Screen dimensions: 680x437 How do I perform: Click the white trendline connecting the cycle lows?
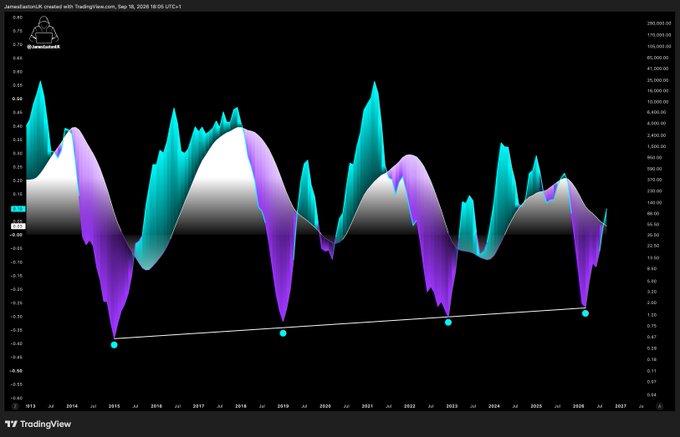tap(350, 323)
